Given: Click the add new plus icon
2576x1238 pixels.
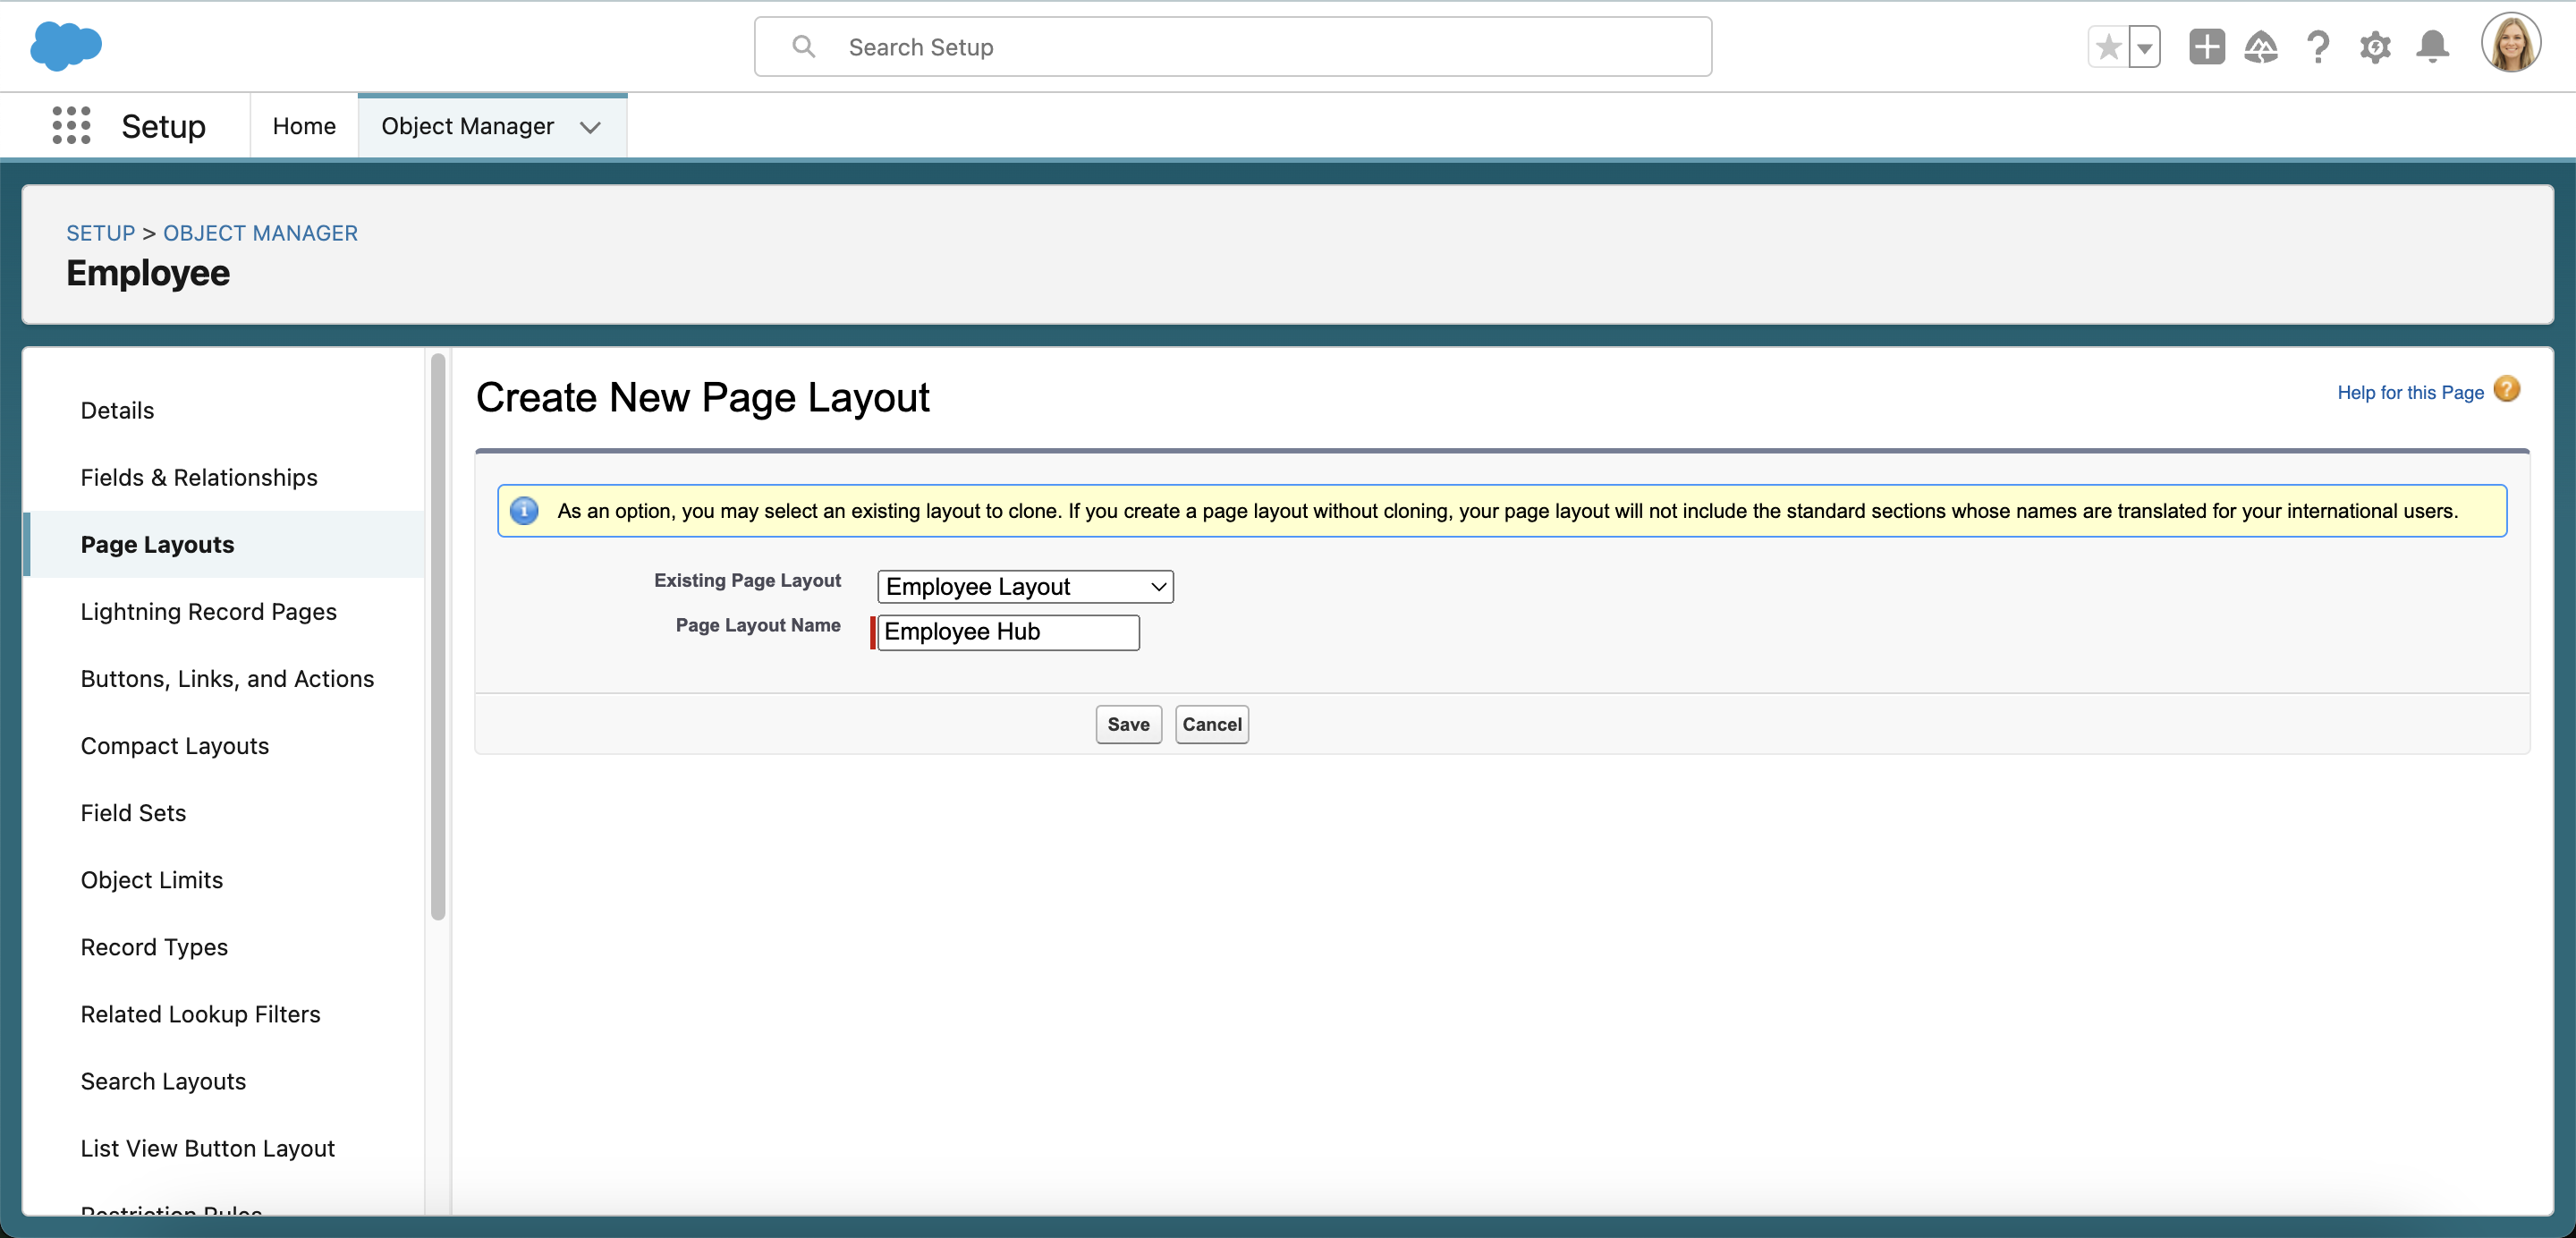Looking at the screenshot, I should point(2205,46).
